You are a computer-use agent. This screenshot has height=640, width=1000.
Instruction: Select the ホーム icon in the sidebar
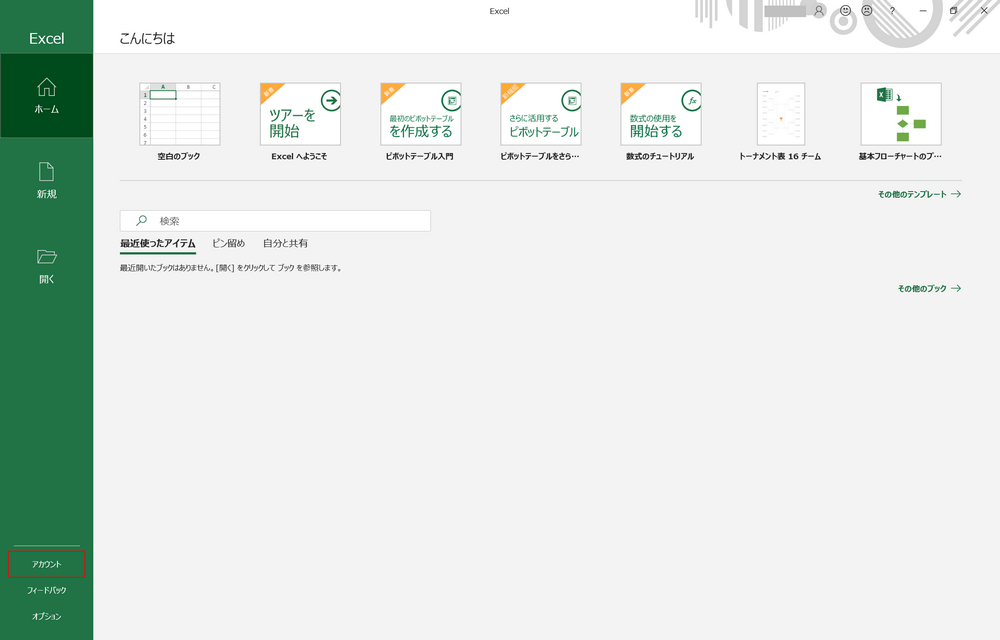coord(46,95)
